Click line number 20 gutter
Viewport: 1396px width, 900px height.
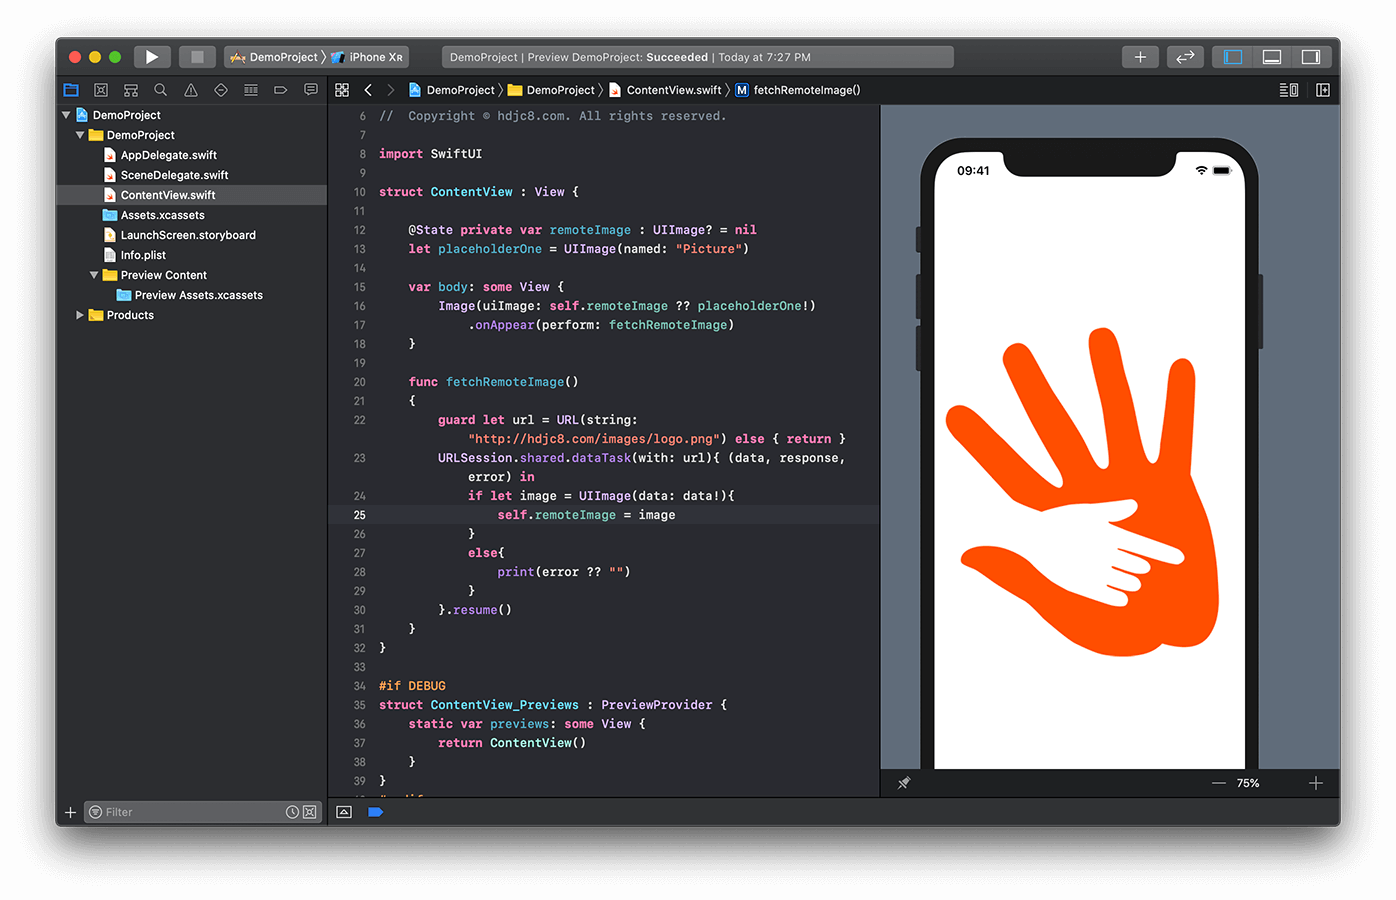pos(359,382)
